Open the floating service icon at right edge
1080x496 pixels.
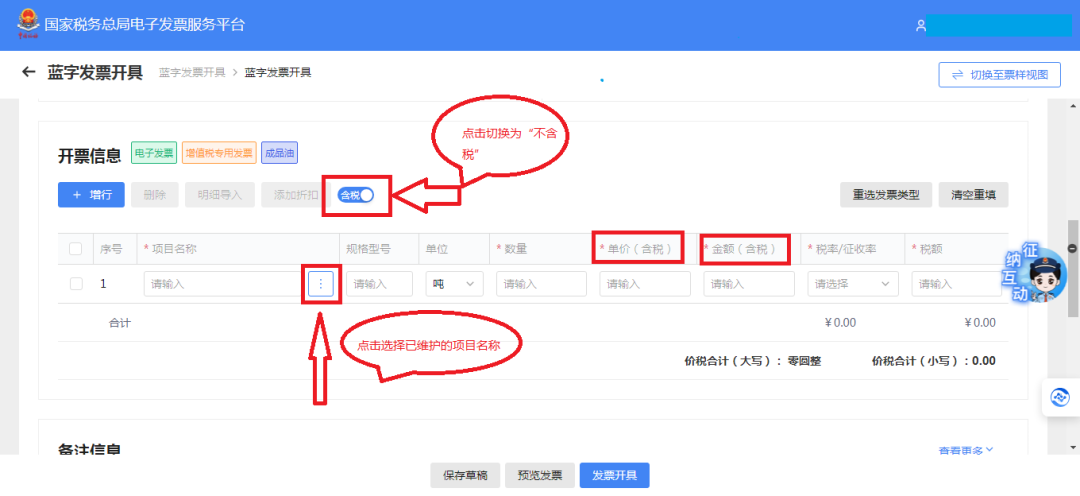[x=1059, y=397]
